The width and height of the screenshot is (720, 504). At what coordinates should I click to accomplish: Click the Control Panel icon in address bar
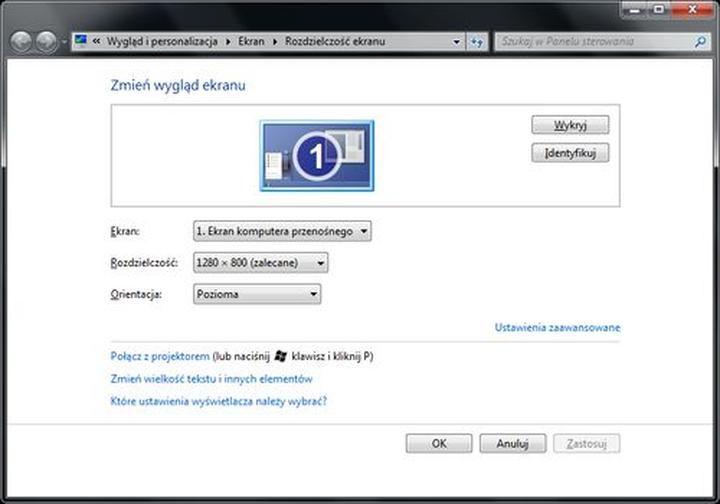click(82, 42)
